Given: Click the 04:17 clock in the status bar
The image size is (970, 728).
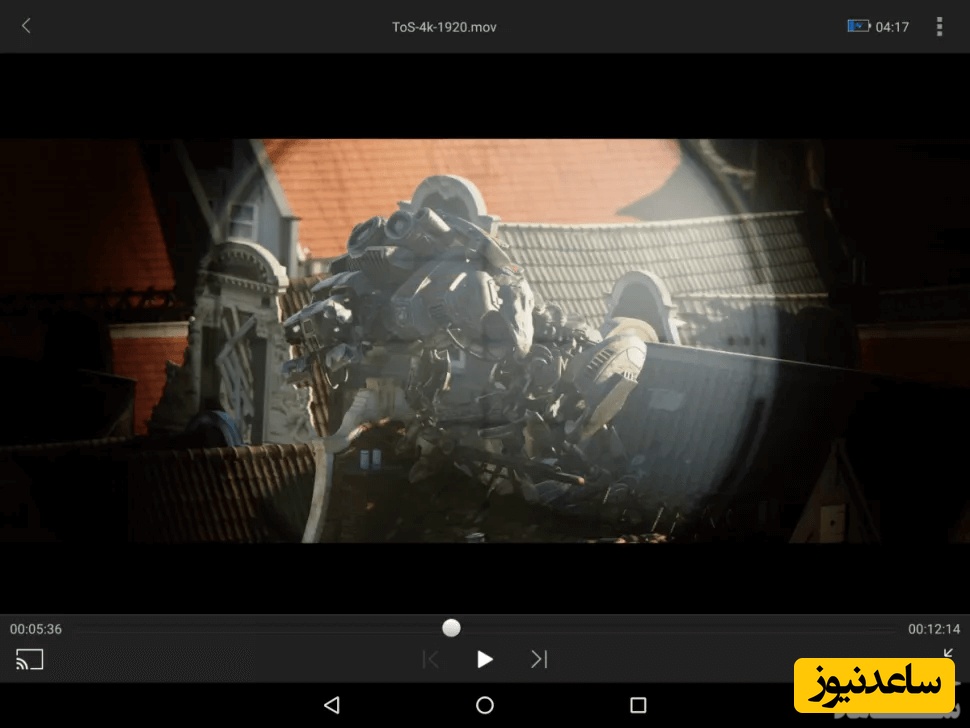Looking at the screenshot, I should (x=892, y=27).
